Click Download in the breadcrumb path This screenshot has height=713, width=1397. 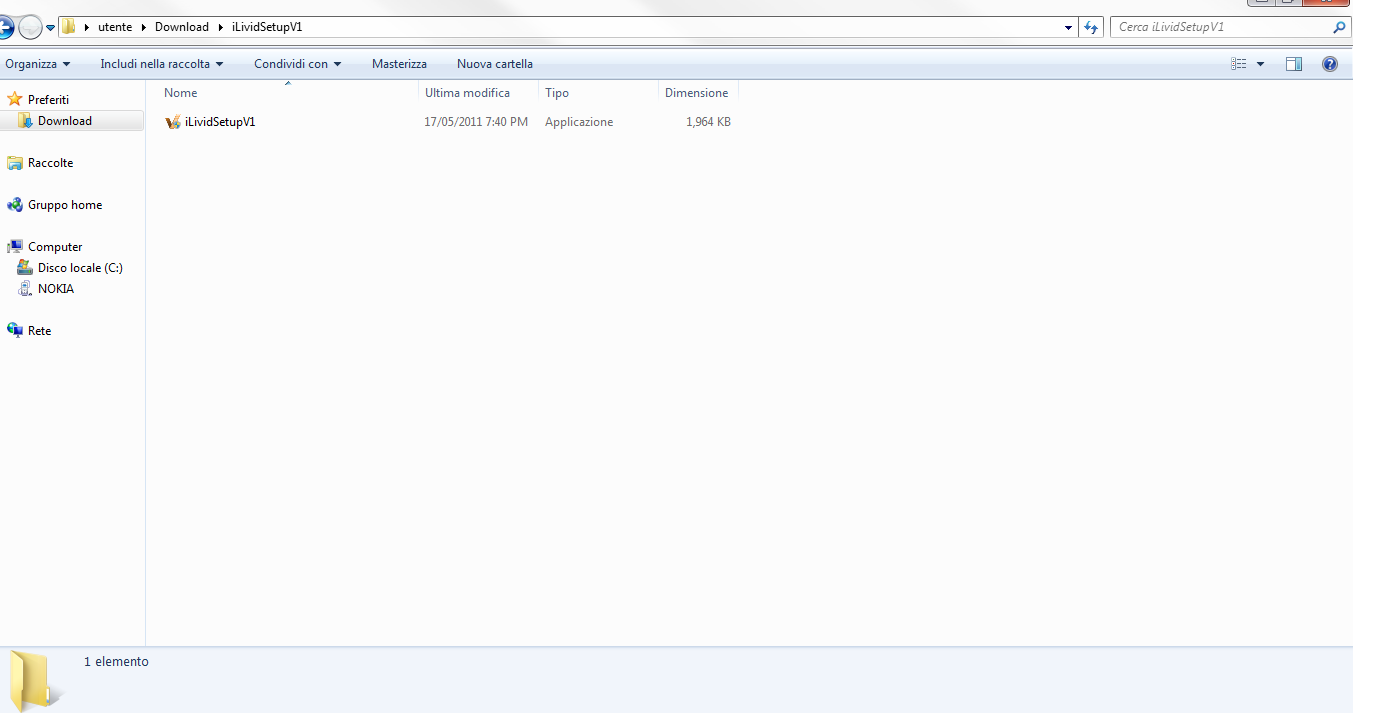tap(182, 27)
